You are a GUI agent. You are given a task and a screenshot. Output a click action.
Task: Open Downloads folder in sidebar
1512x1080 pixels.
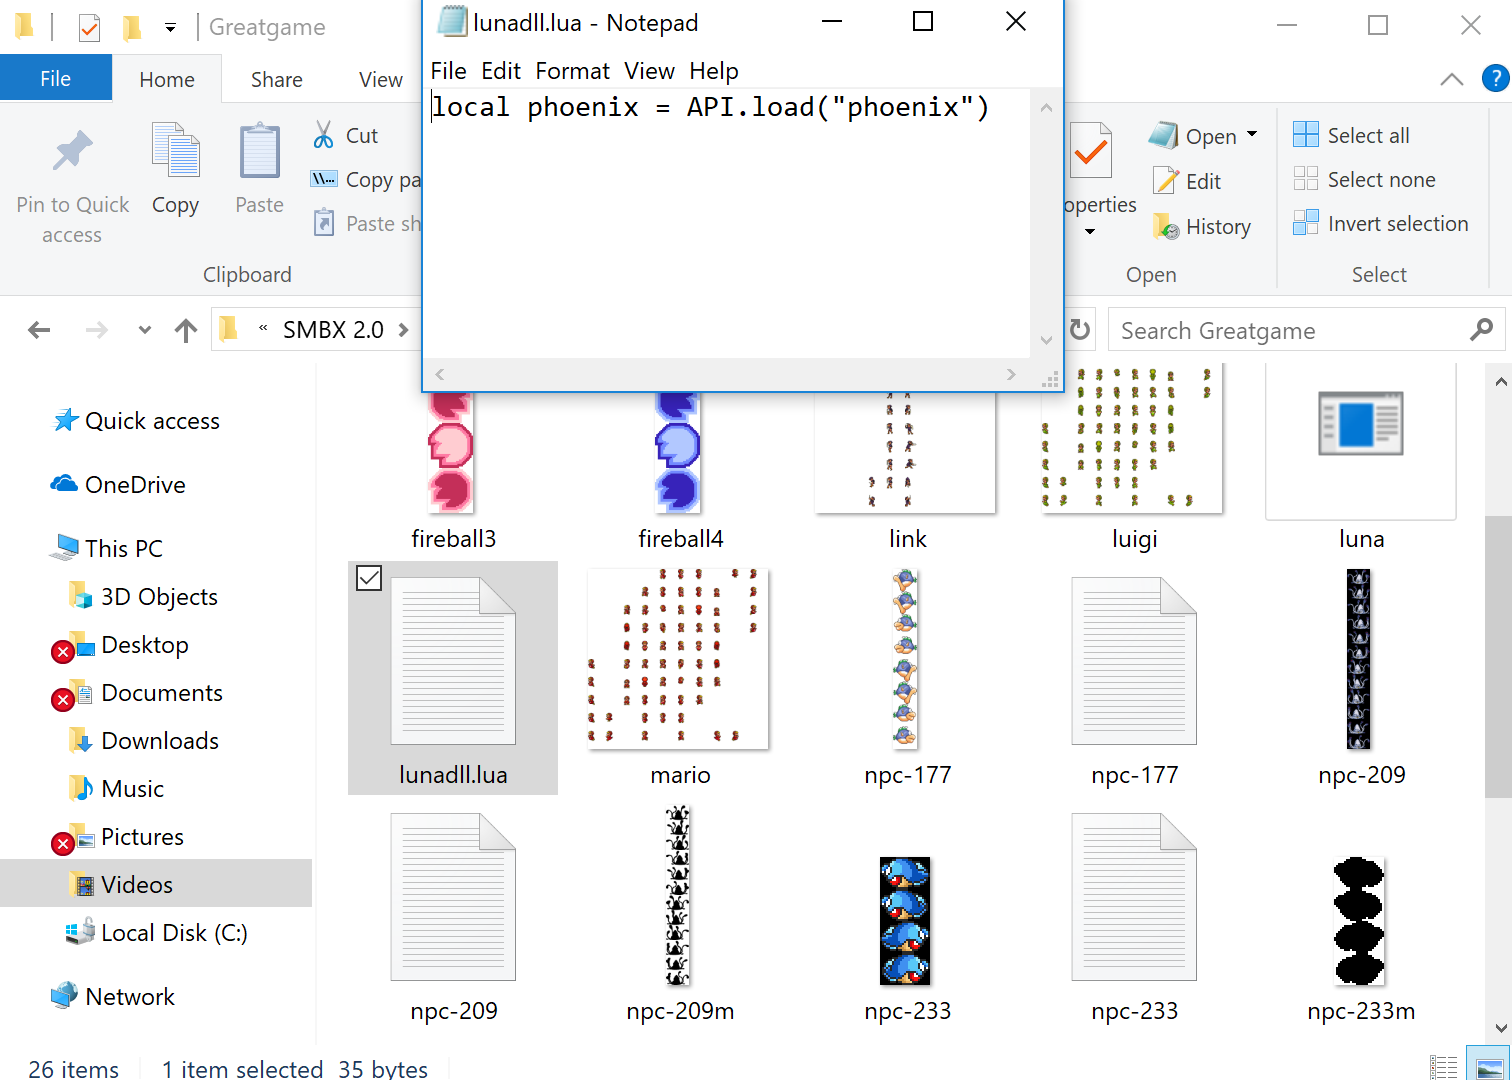coord(143,741)
